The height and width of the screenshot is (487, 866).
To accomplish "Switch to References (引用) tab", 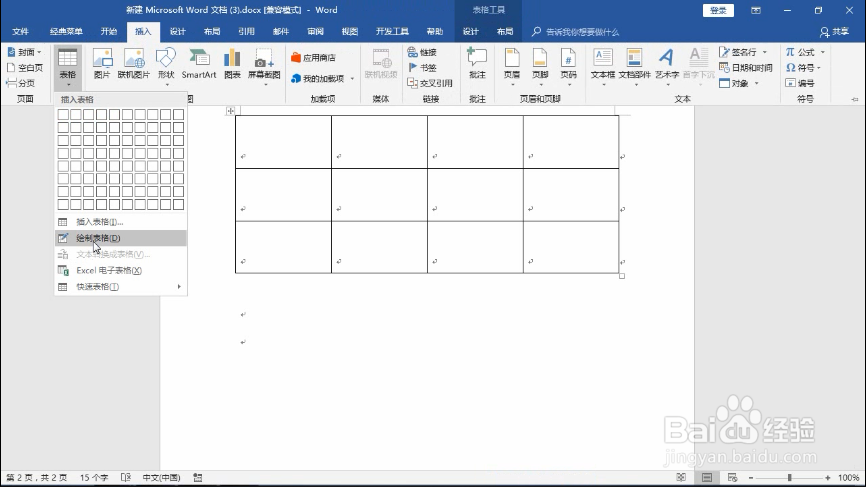I will coord(246,31).
